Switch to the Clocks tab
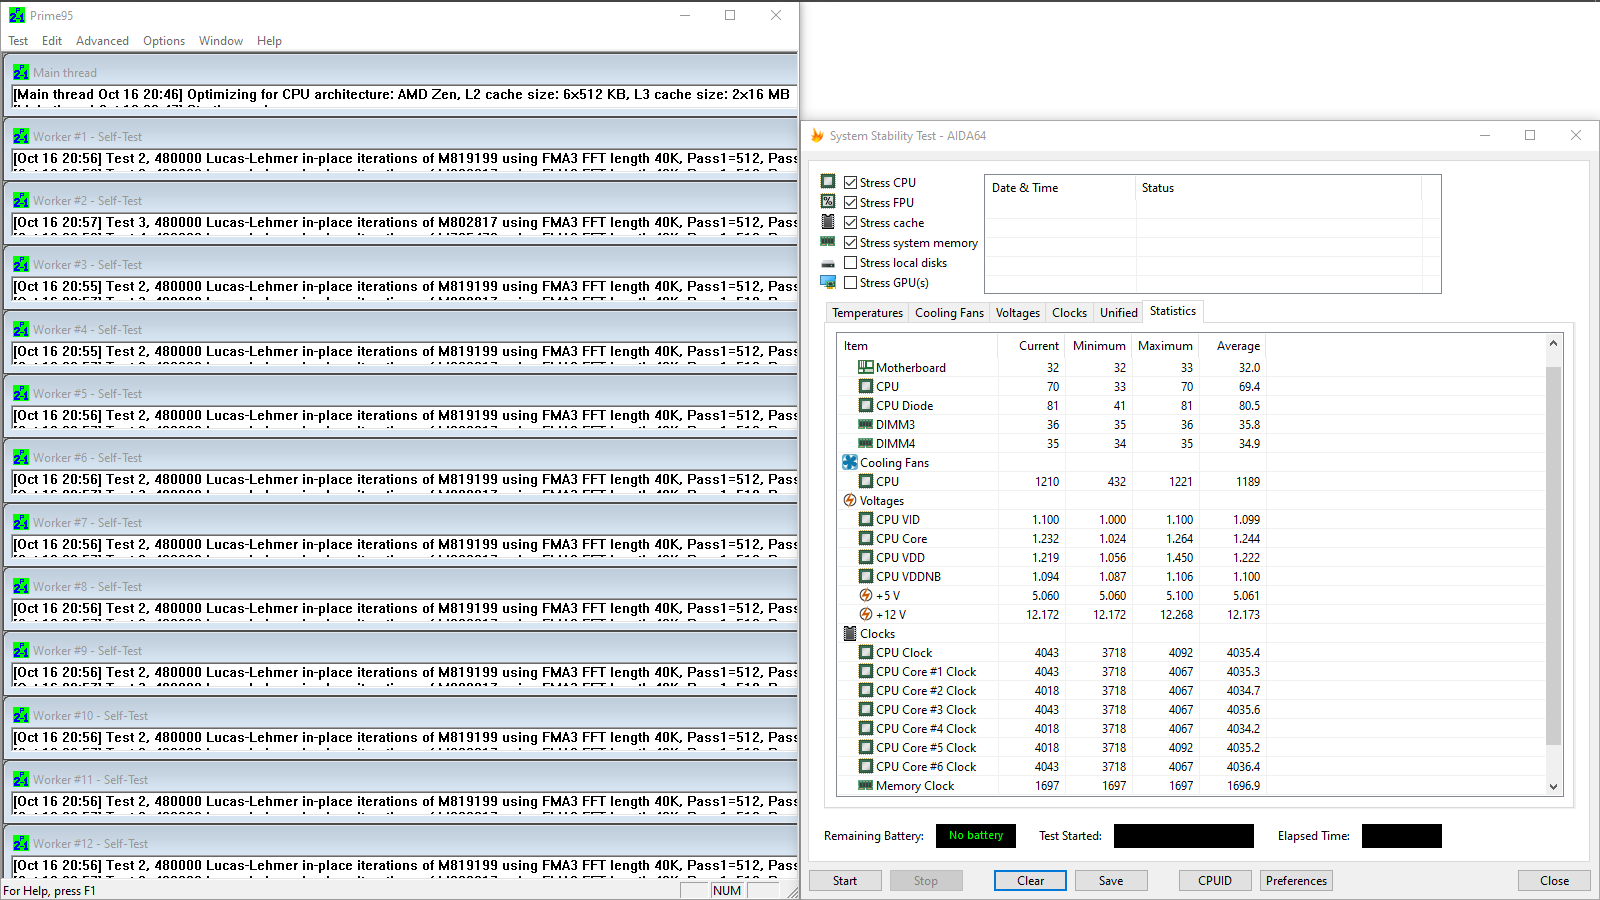The width and height of the screenshot is (1600, 900). click(1069, 313)
